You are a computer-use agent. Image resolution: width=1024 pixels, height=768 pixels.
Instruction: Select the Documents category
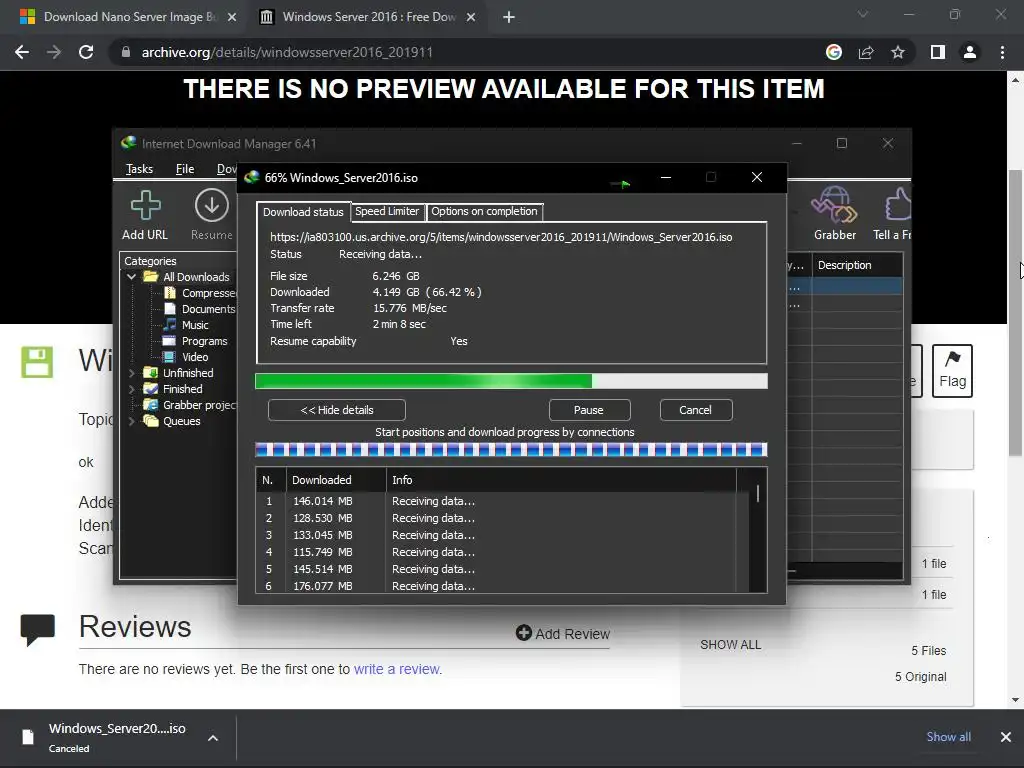coord(208,309)
